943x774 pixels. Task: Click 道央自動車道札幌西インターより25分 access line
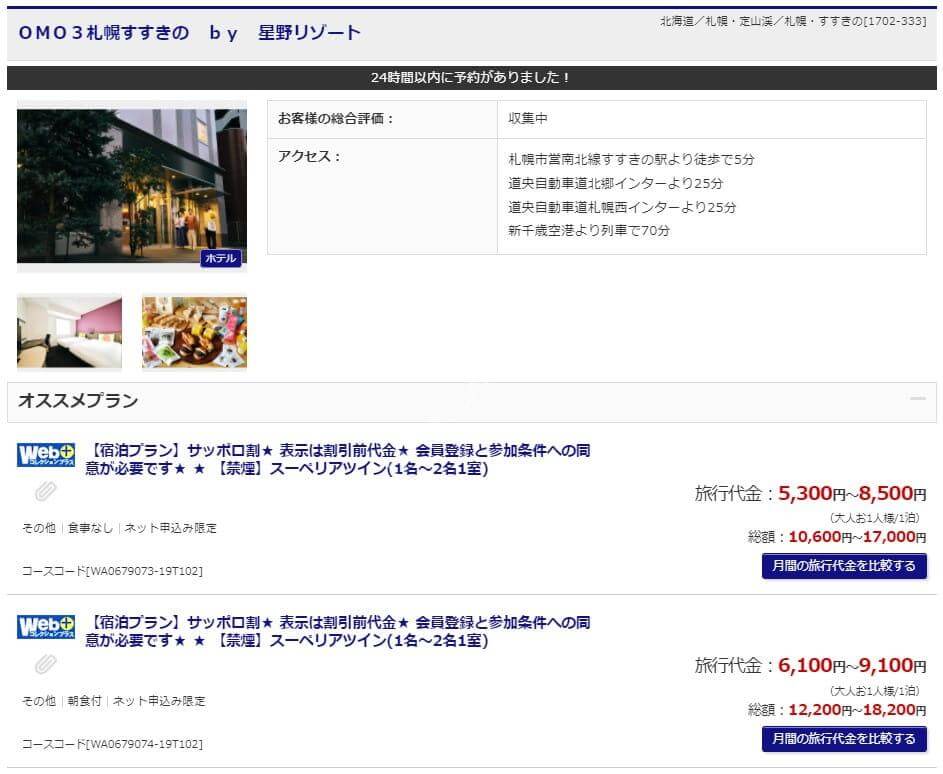click(622, 207)
